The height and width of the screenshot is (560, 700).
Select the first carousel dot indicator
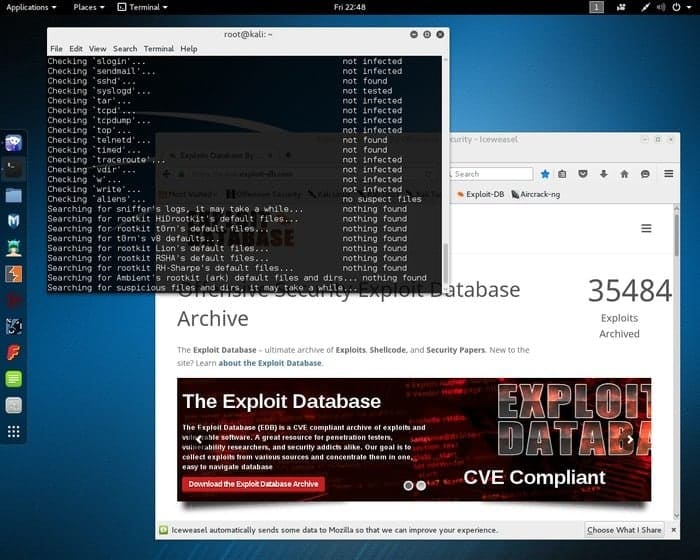click(408, 485)
